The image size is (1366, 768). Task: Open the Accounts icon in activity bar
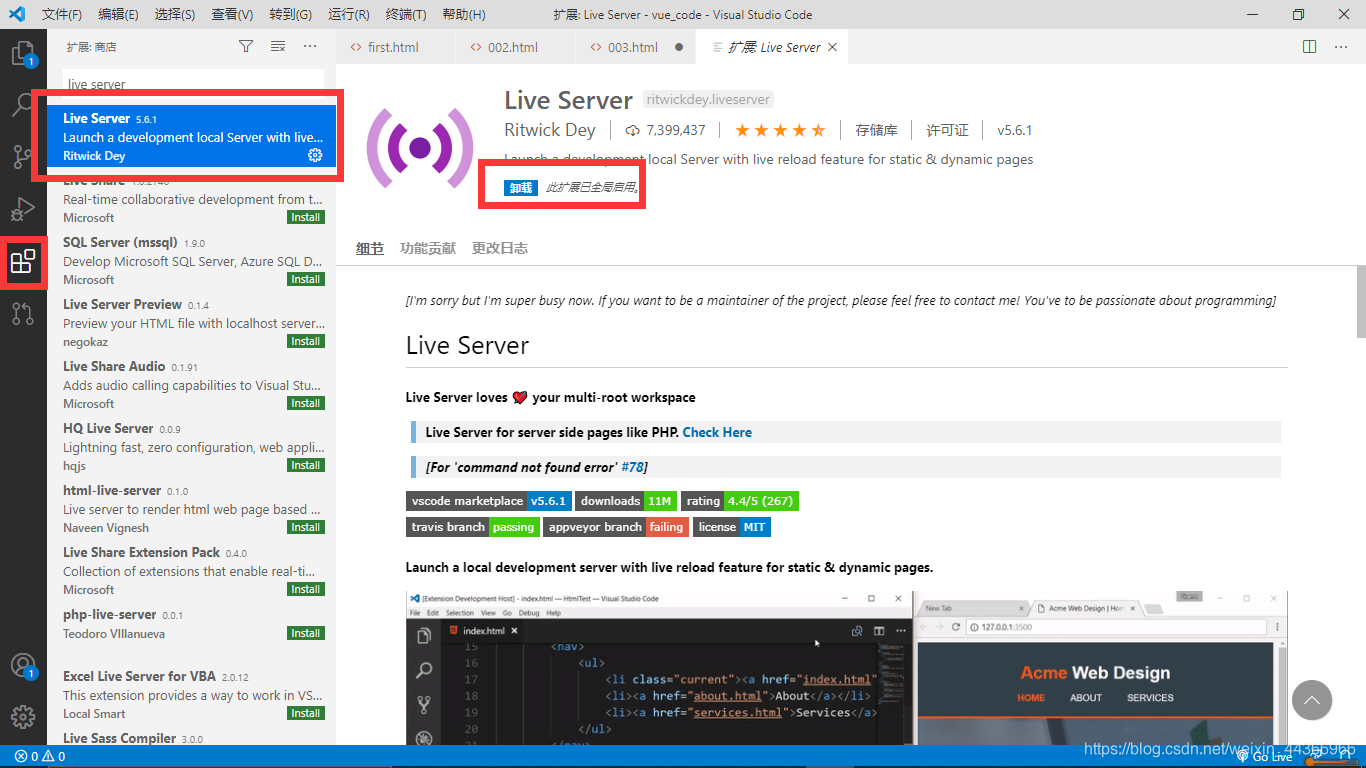tap(23, 665)
